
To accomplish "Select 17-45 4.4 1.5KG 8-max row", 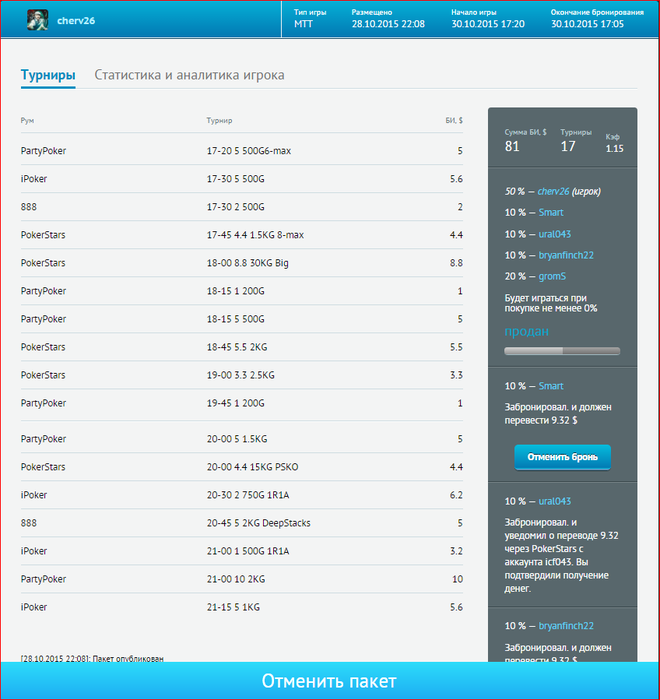I will pos(242,235).
